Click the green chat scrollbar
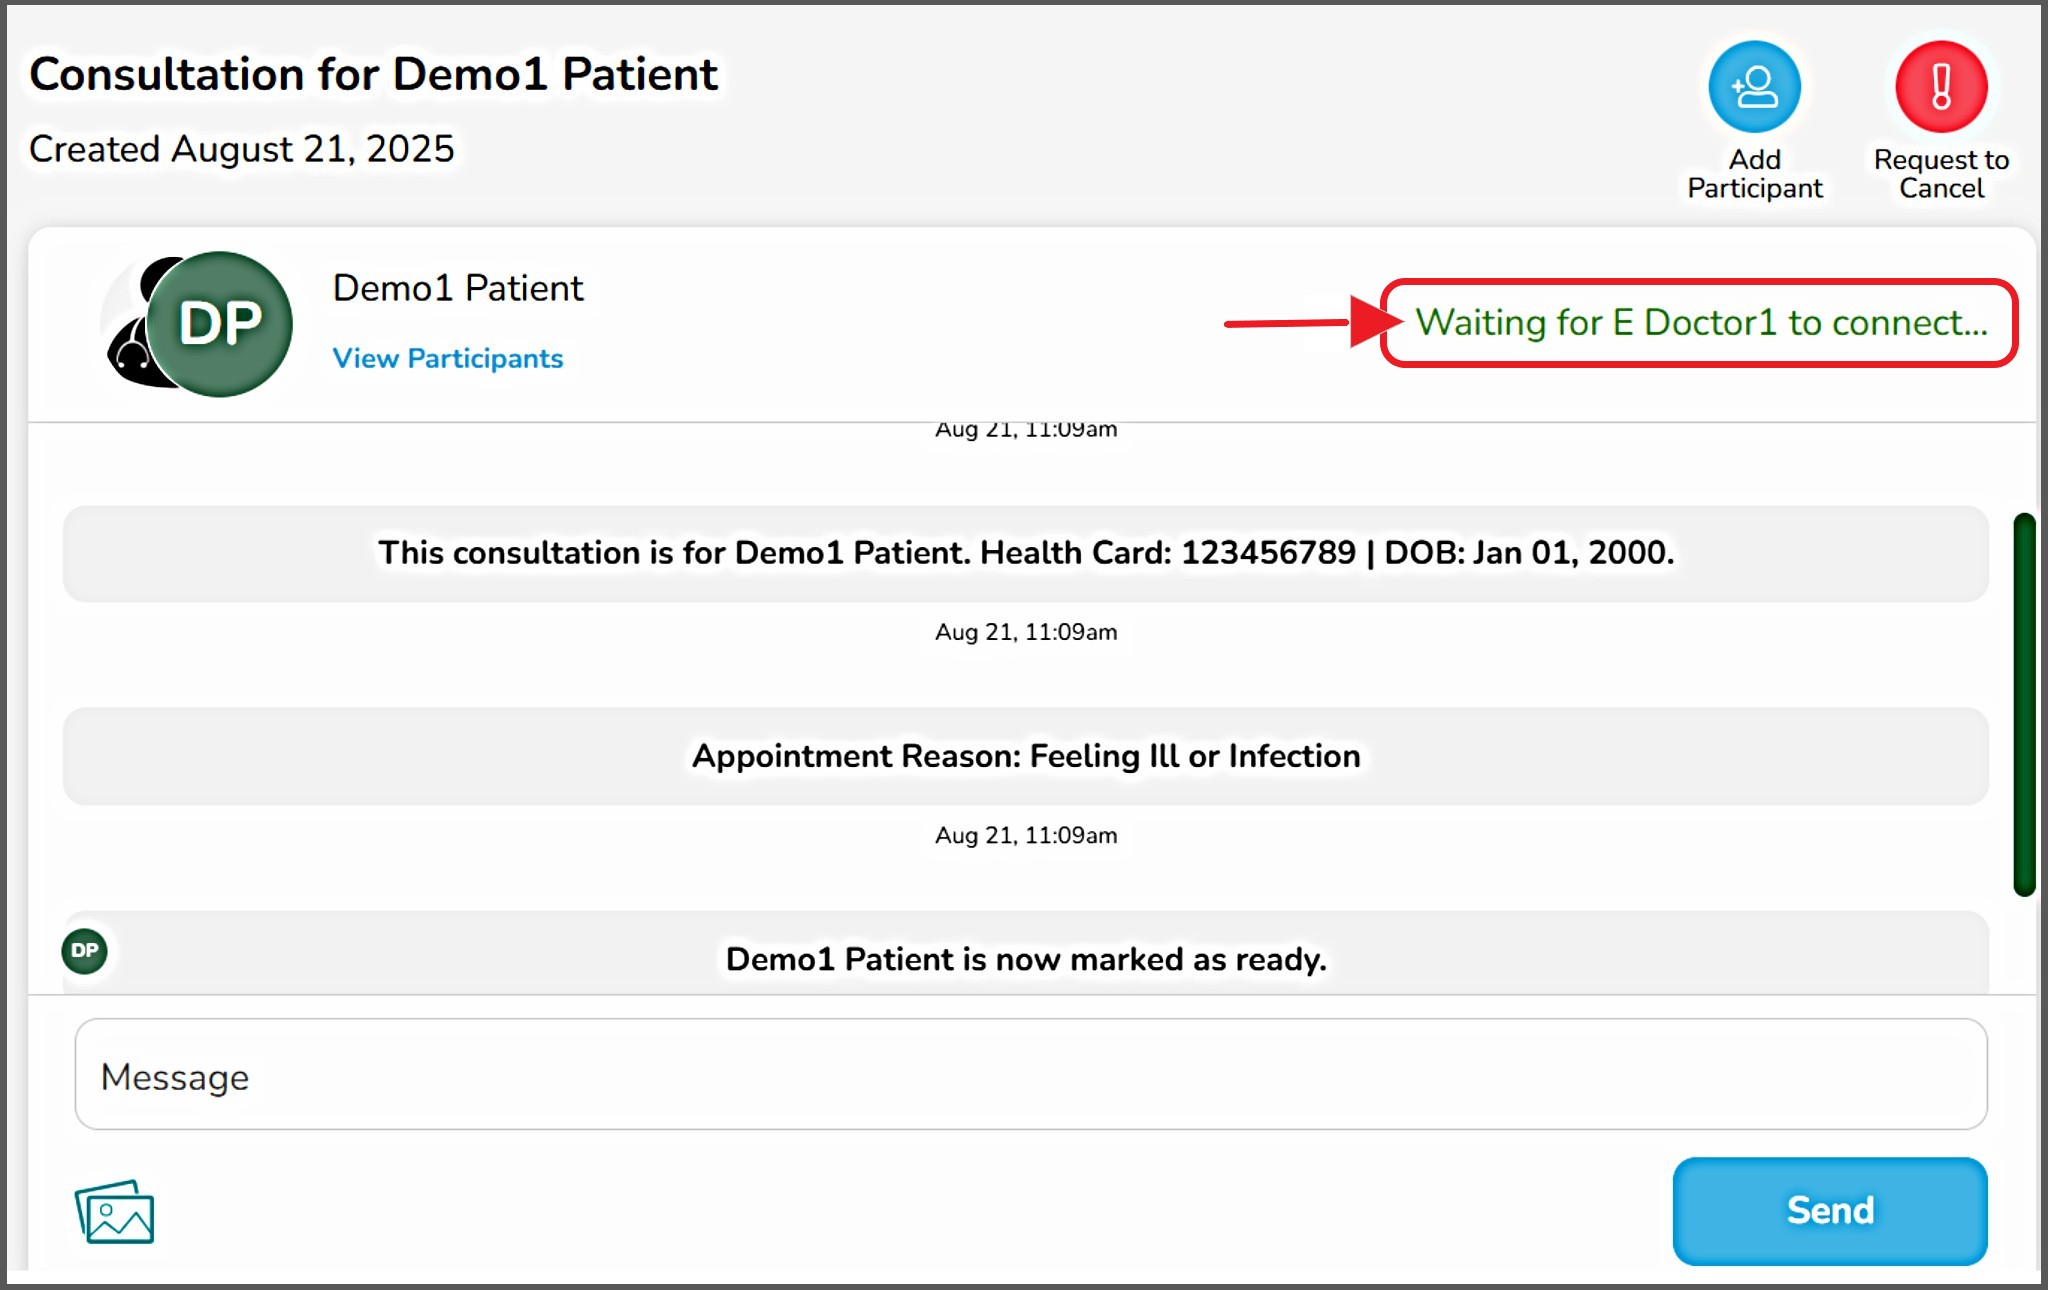The width and height of the screenshot is (2048, 1290). point(2024,704)
